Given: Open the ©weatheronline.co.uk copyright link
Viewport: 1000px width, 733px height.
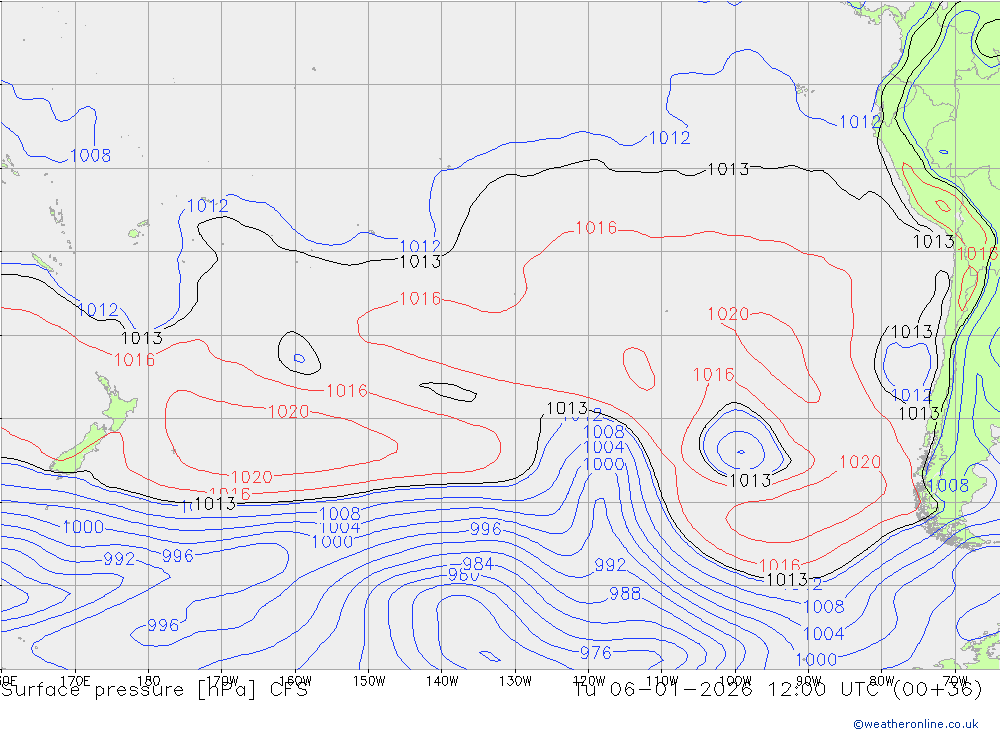Looking at the screenshot, I should coord(916,724).
